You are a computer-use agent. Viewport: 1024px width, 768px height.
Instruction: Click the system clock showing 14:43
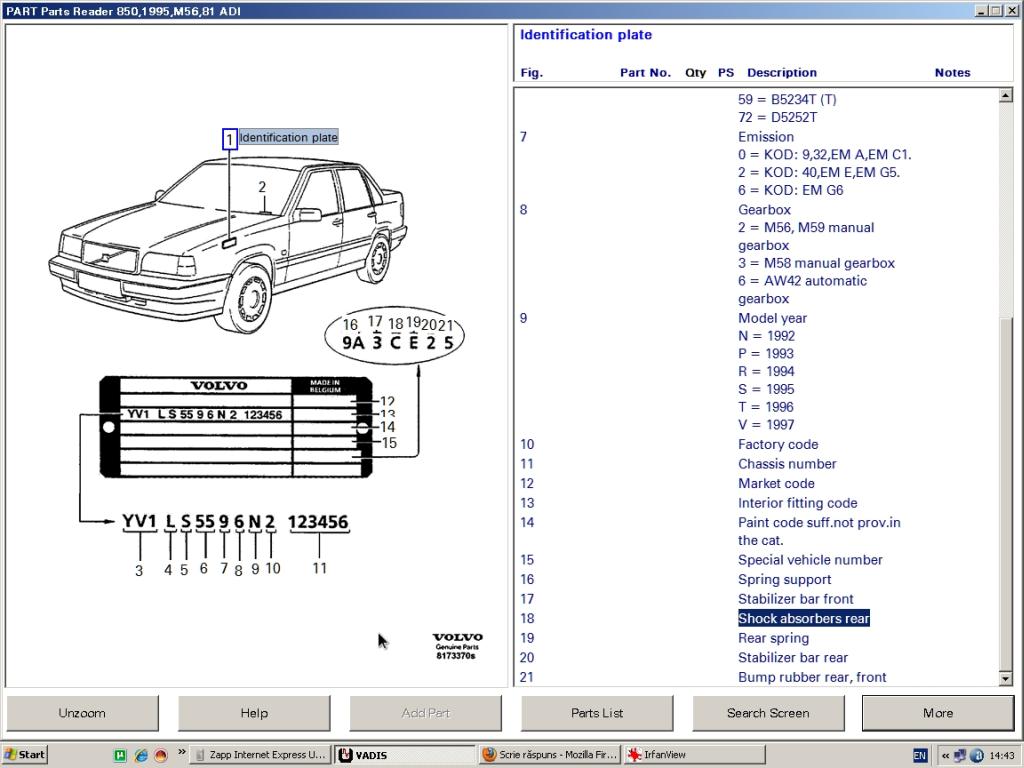1002,755
